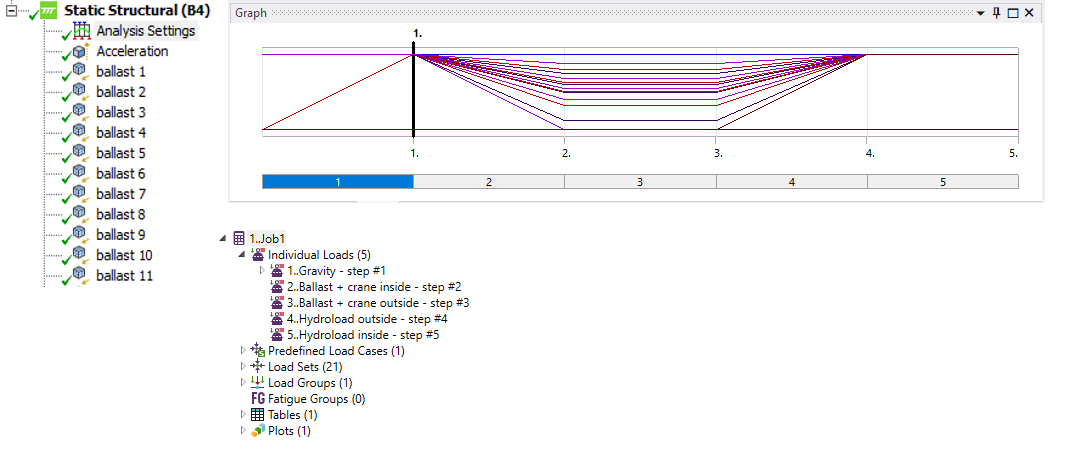Collapse the Individual Loads (5) node
Viewport: 1065px width, 452px height.
(243, 255)
